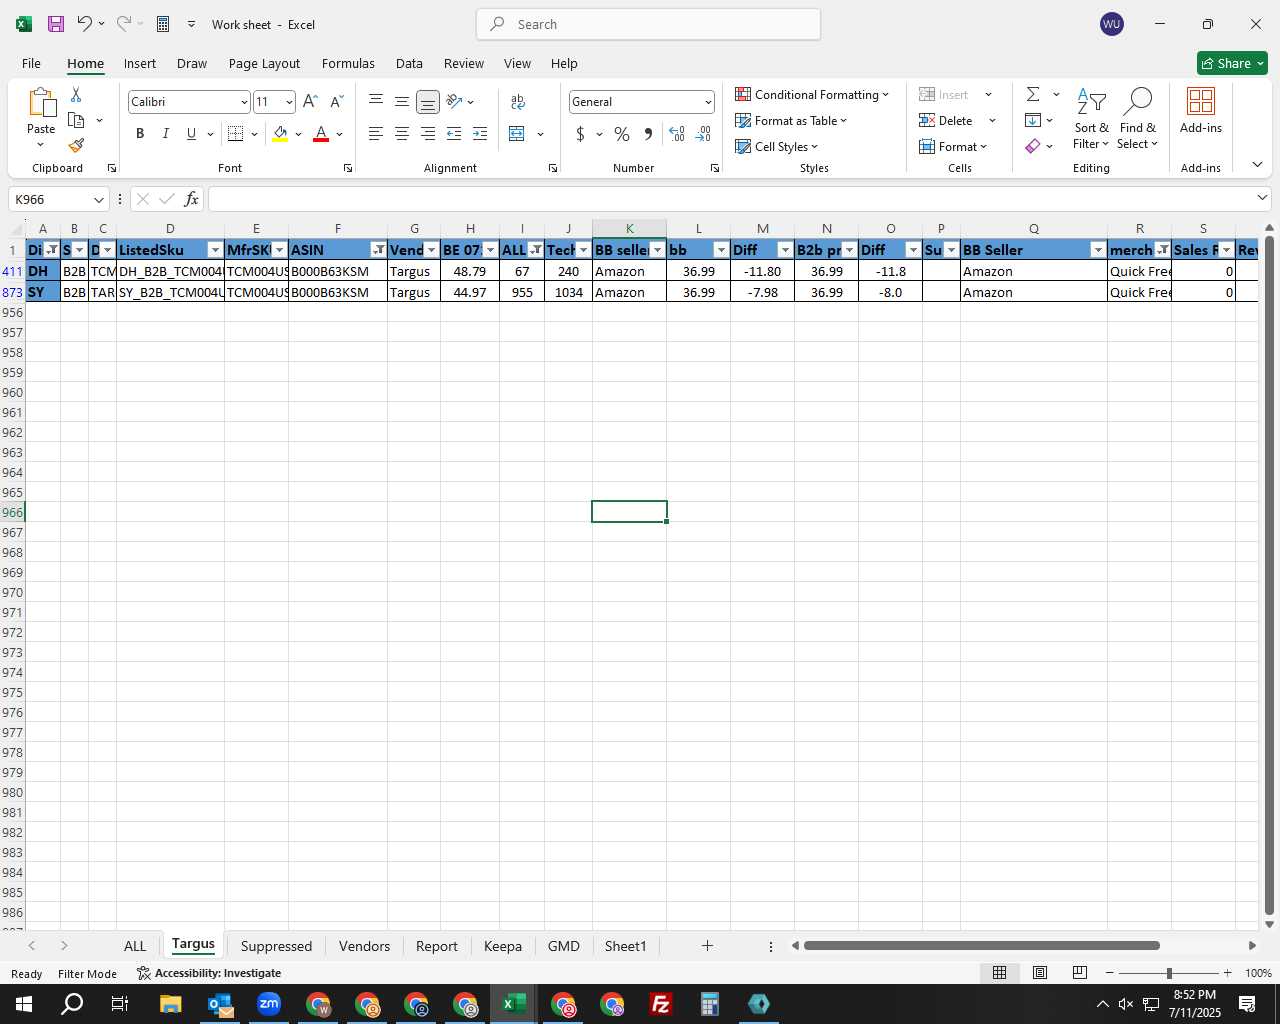Click the horizontal scrollbar thumb
The image size is (1280, 1024).
tap(981, 945)
